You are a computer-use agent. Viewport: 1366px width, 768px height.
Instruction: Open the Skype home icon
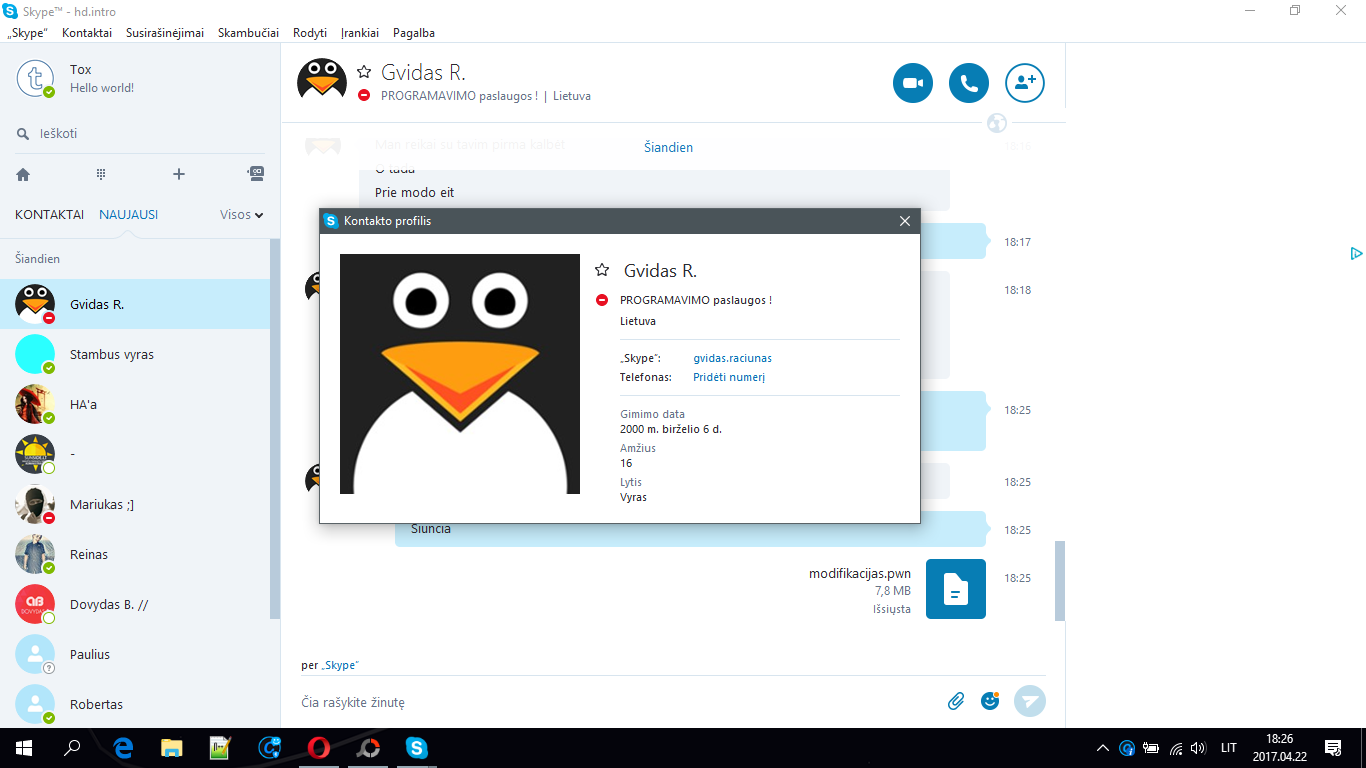coord(23,174)
